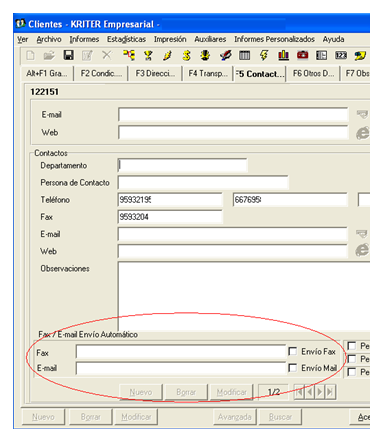Viewport: 379px width, 436px height.
Task: Click the bottom bar Borrar button
Action: [90, 417]
